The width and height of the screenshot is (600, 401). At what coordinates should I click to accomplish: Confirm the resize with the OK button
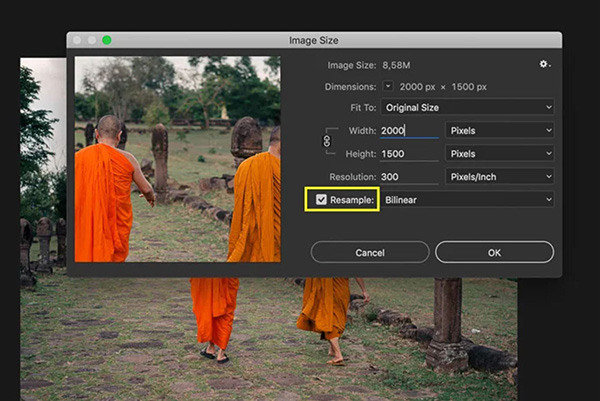click(x=494, y=252)
